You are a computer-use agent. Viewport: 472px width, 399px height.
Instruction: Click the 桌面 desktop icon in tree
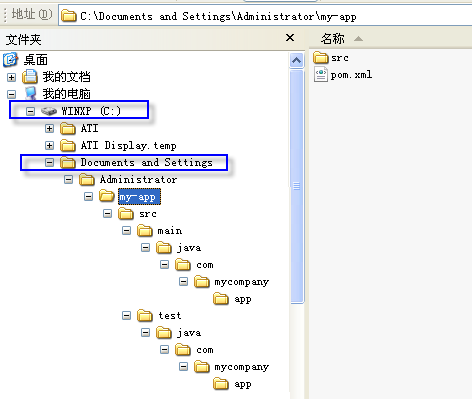pos(10,60)
